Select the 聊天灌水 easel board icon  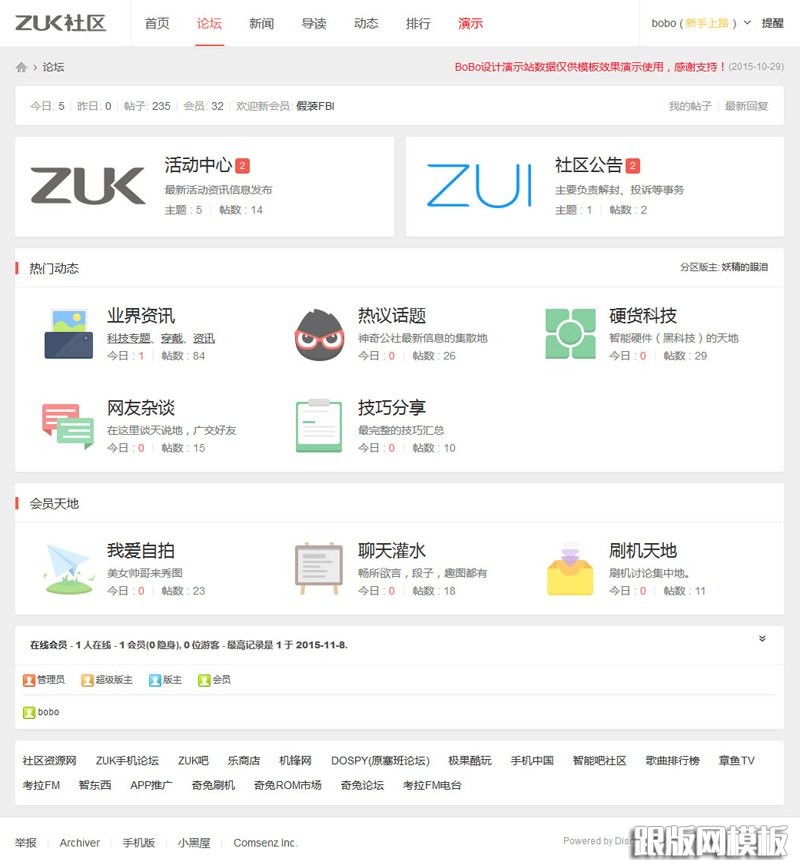(x=320, y=565)
